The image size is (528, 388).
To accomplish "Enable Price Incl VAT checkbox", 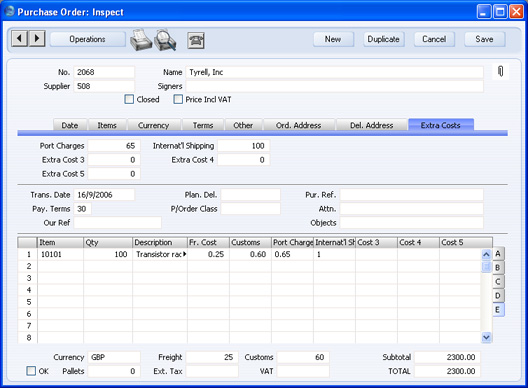I will point(178,99).
